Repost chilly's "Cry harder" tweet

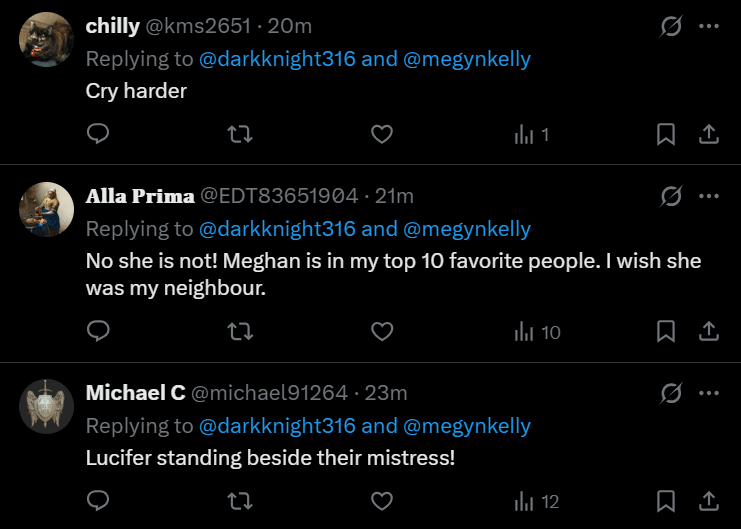240,134
